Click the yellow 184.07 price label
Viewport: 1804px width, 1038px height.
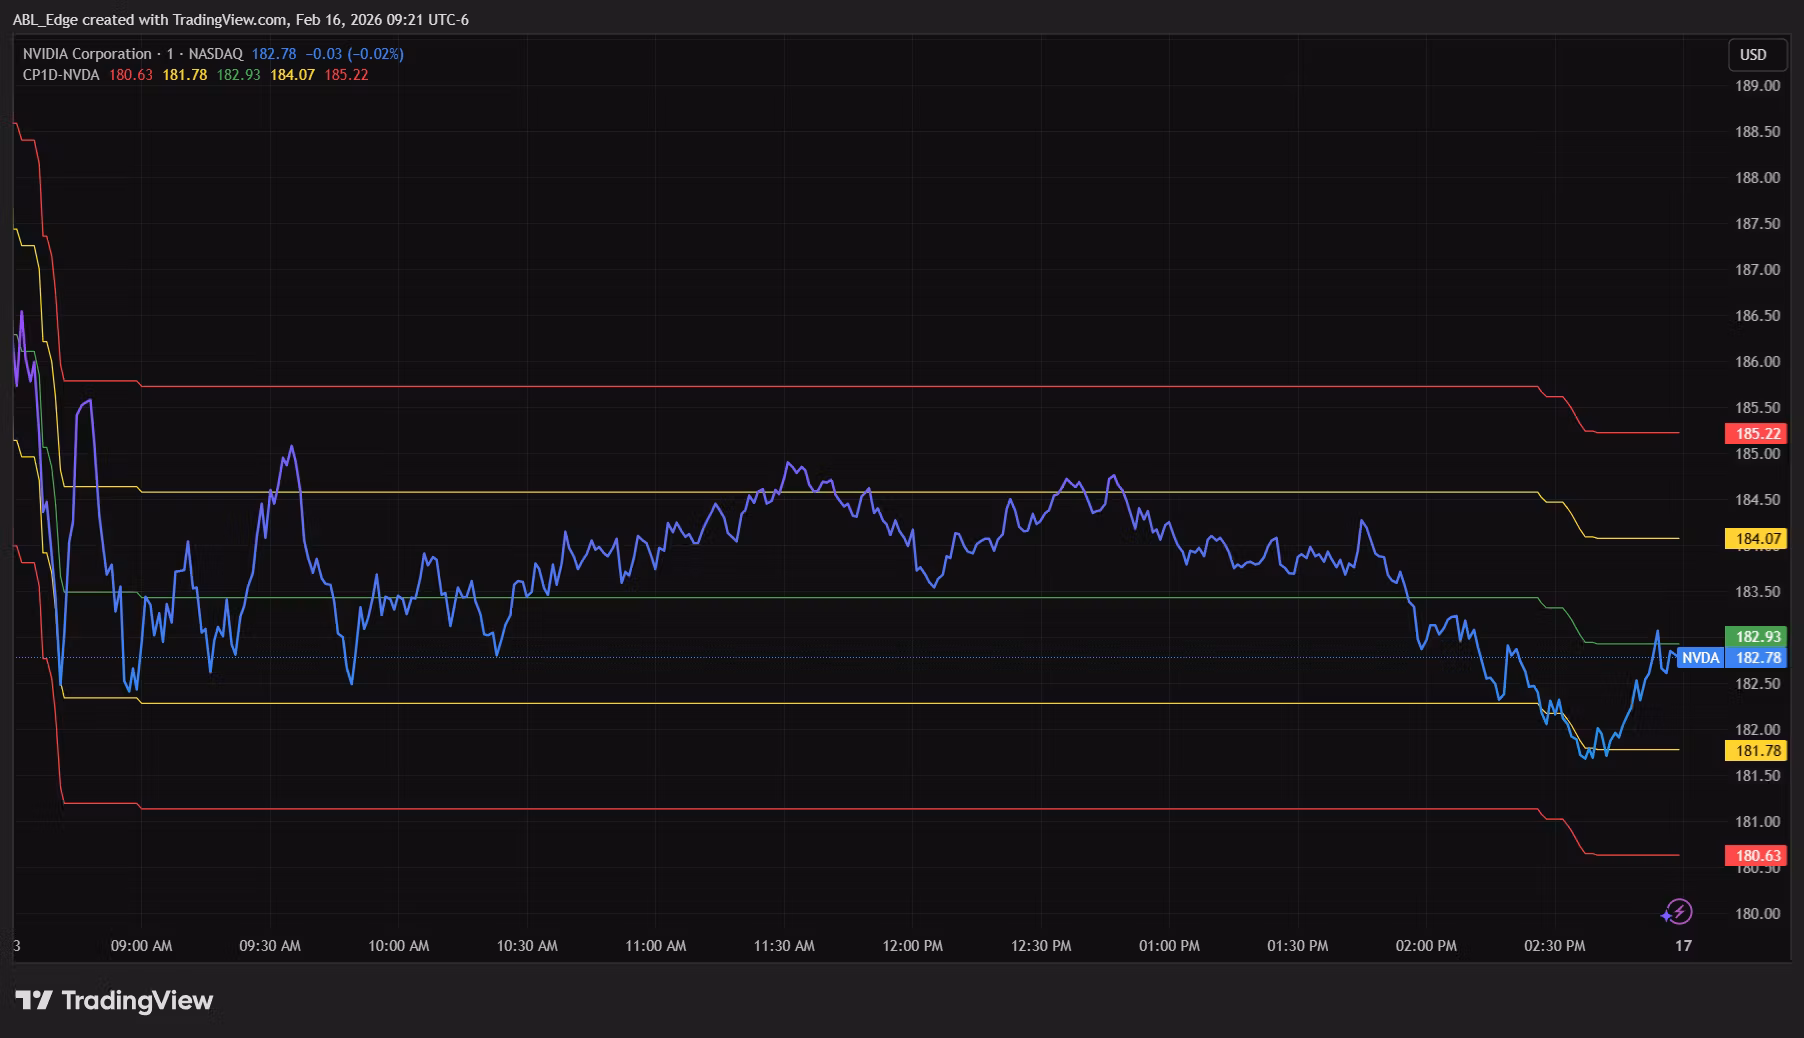[1757, 539]
